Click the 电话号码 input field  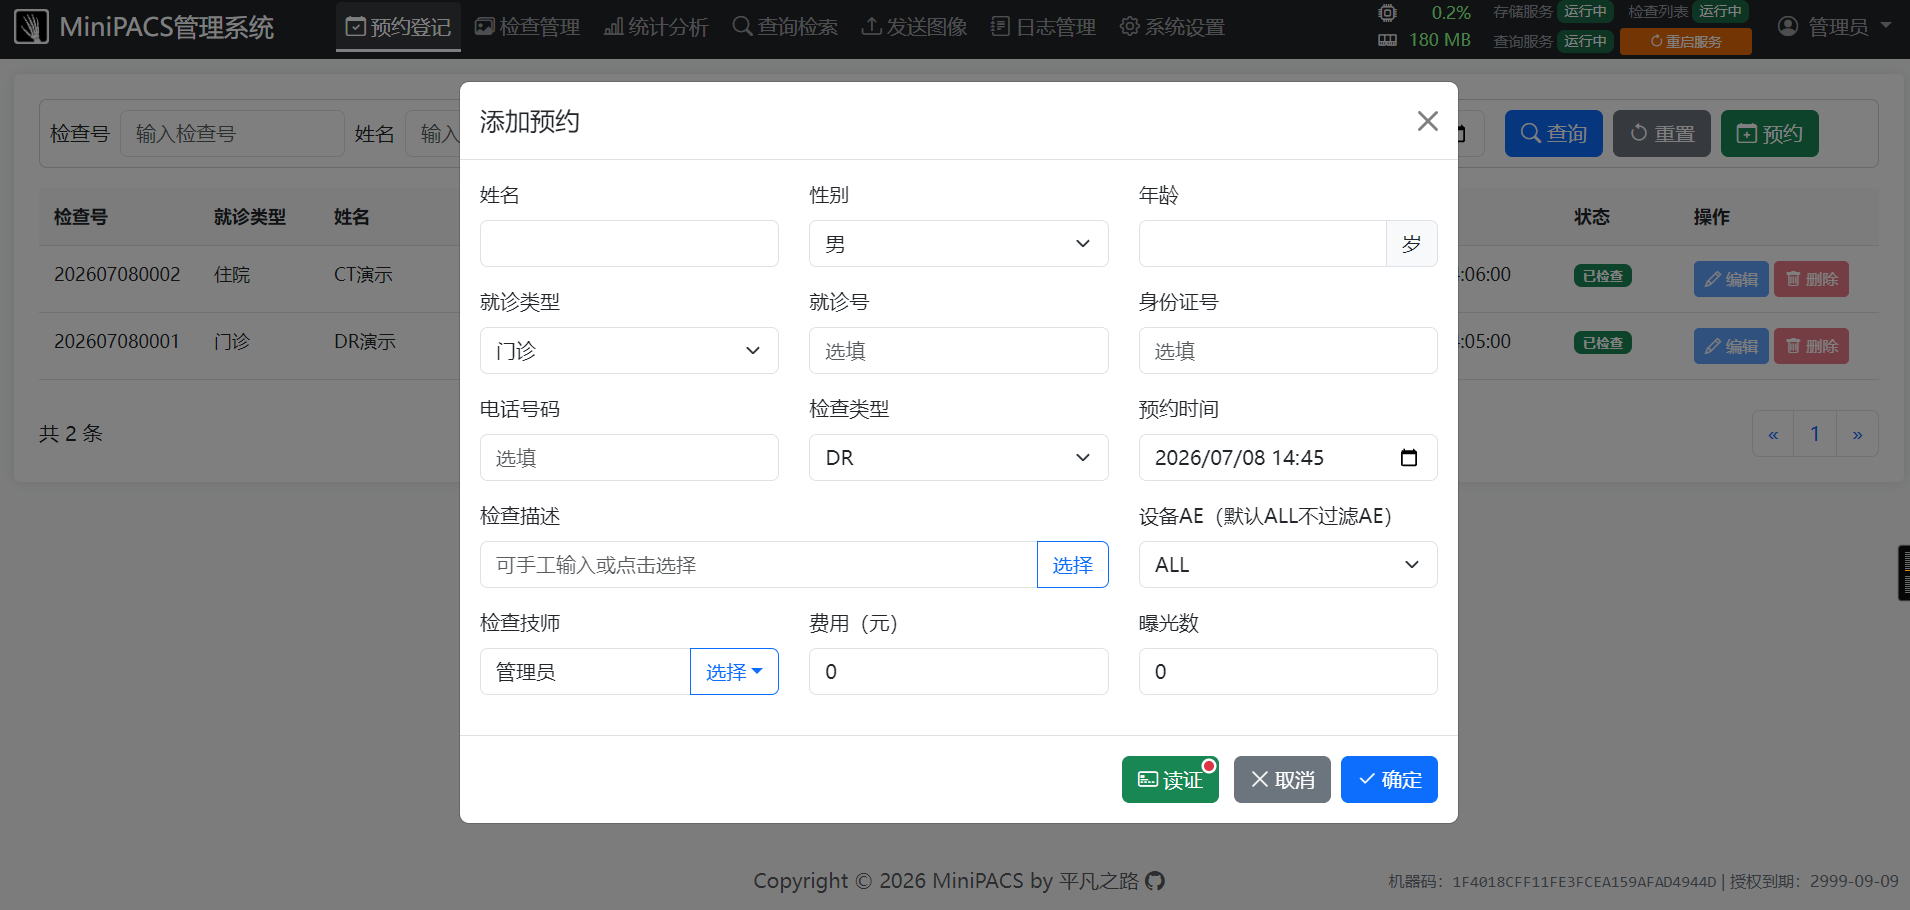pyautogui.click(x=629, y=457)
